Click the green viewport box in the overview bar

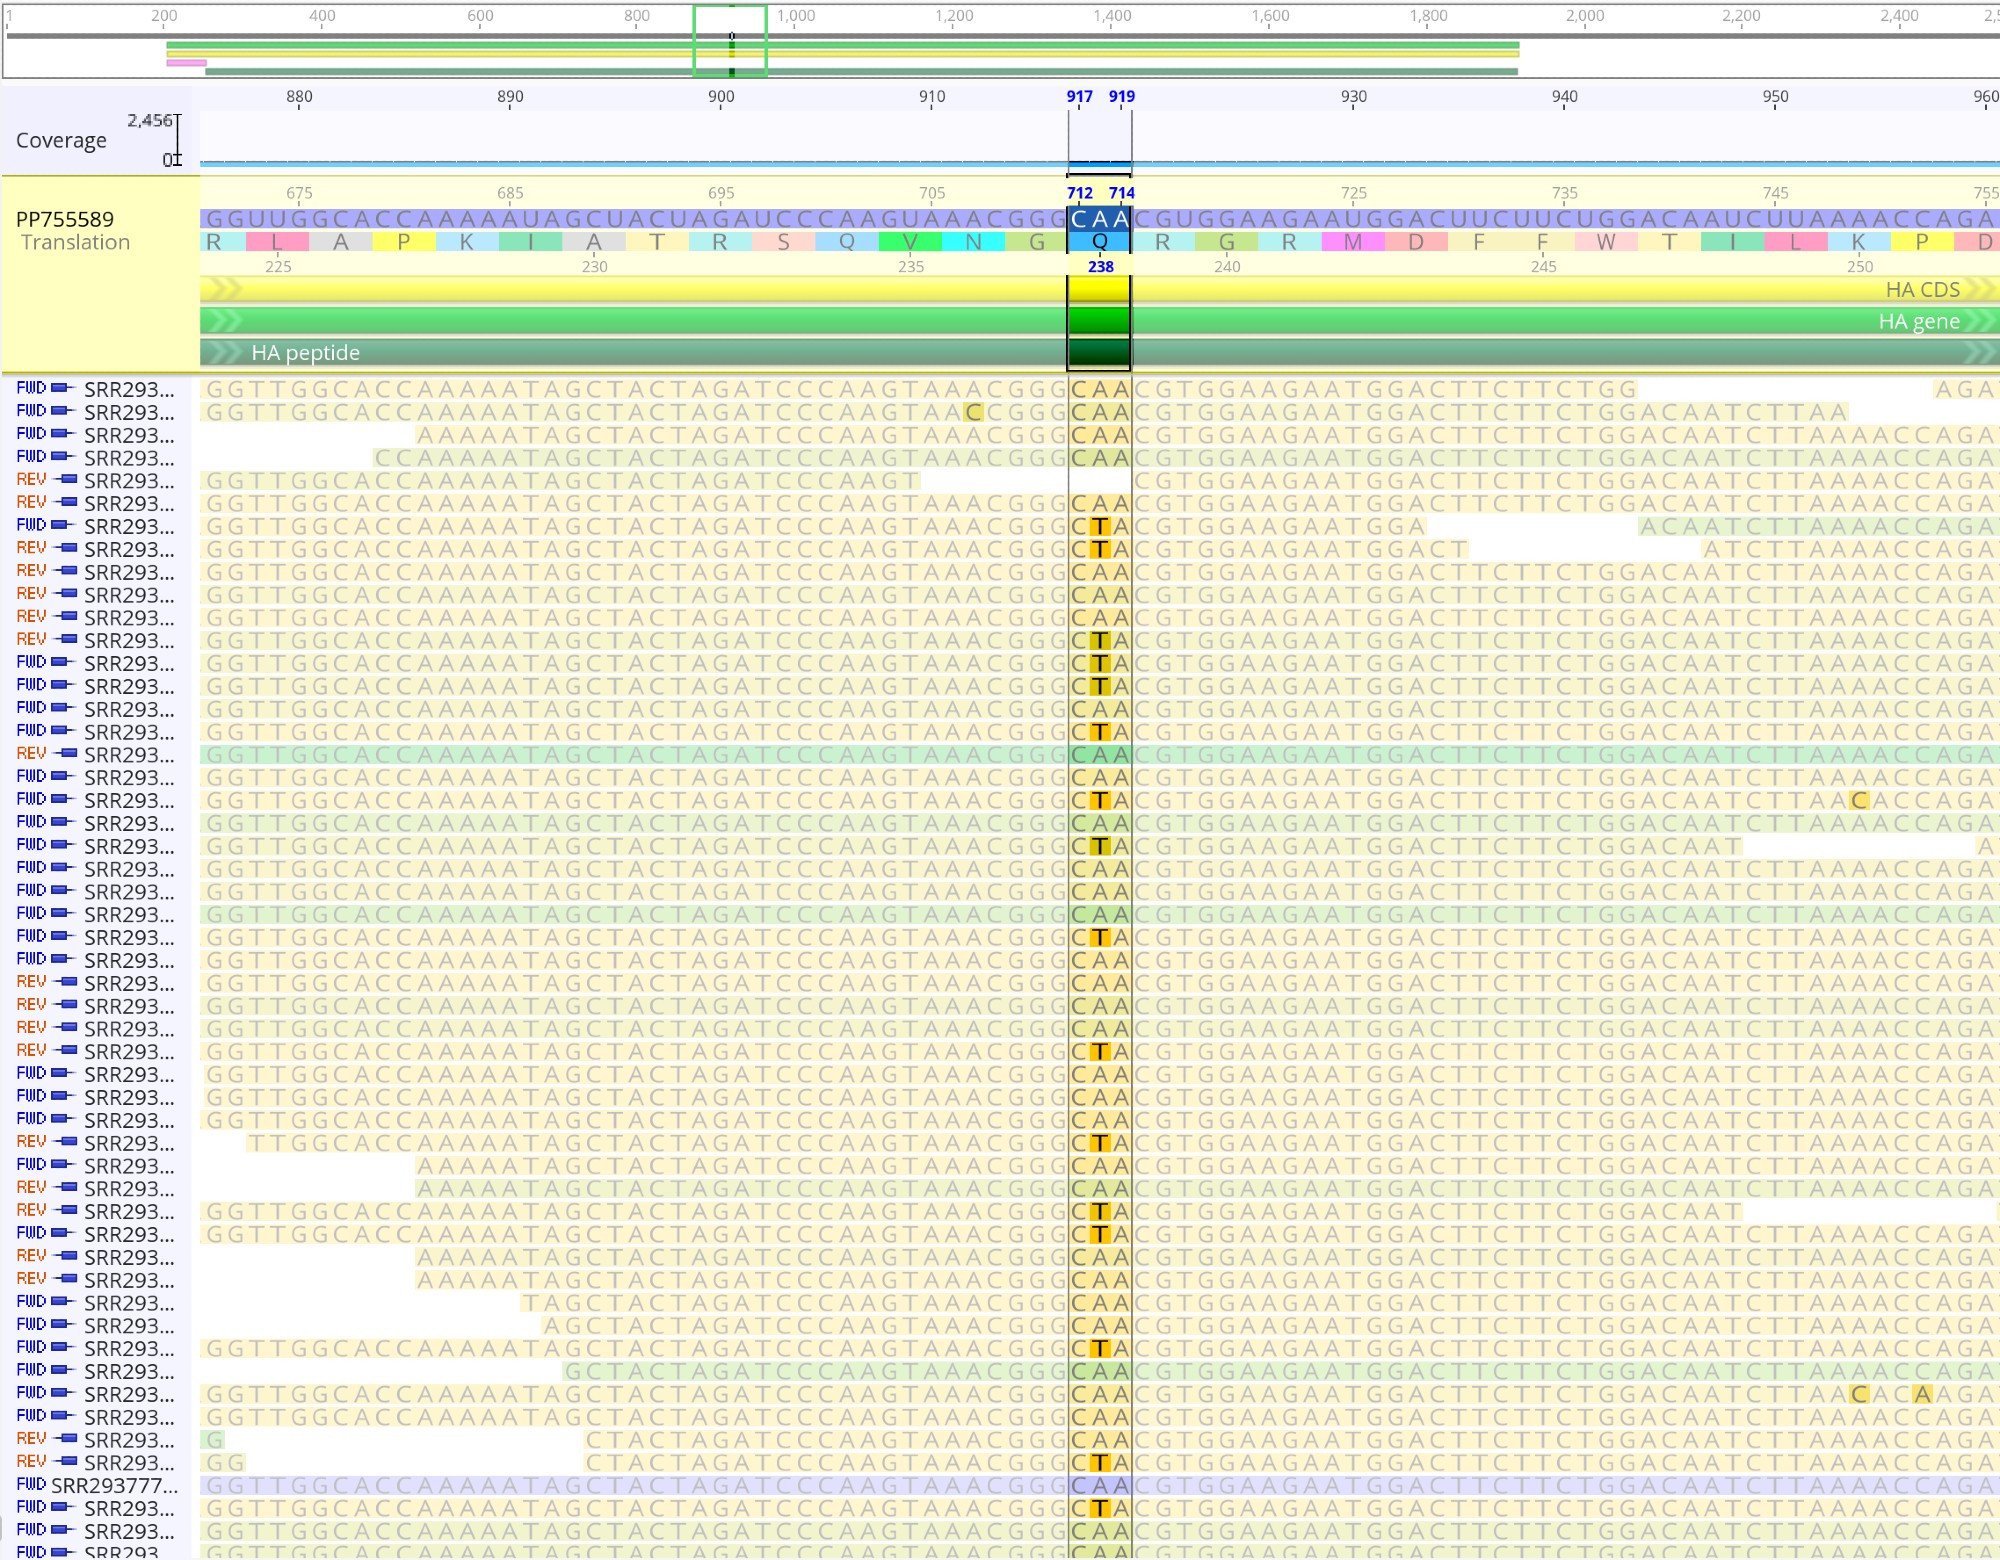pyautogui.click(x=730, y=40)
